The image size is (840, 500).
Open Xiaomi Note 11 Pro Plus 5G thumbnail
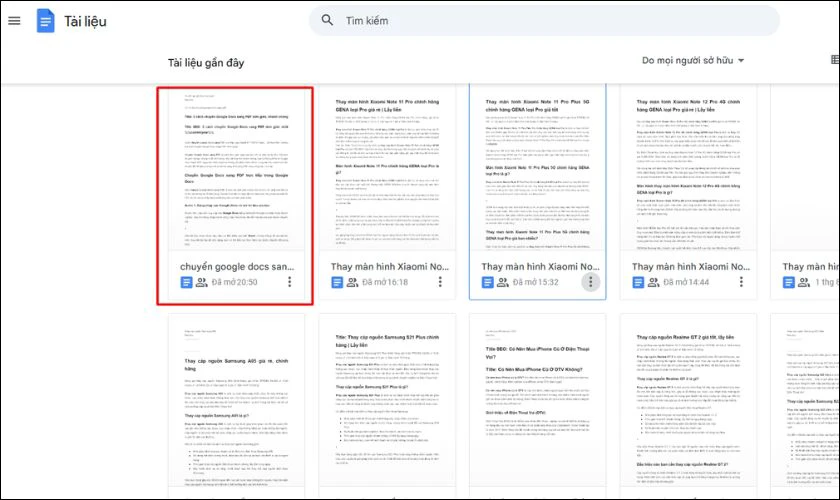point(538,169)
